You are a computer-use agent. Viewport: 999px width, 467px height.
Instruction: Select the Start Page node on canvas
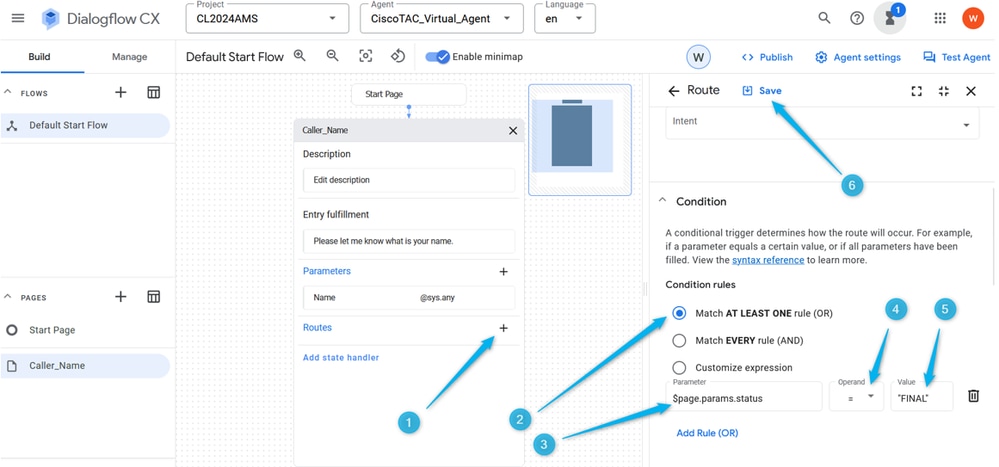pos(408,94)
